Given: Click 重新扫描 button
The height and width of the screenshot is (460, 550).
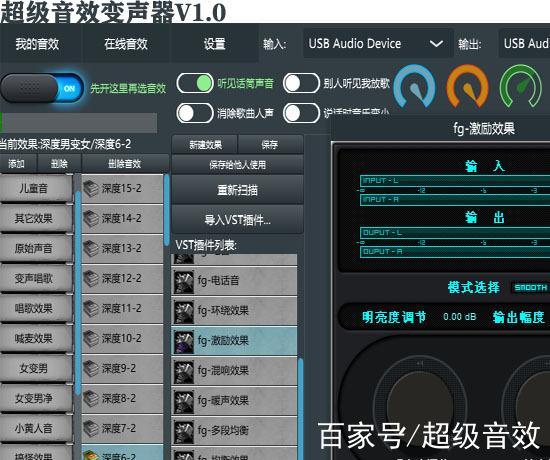Looking at the screenshot, I should point(237,190).
